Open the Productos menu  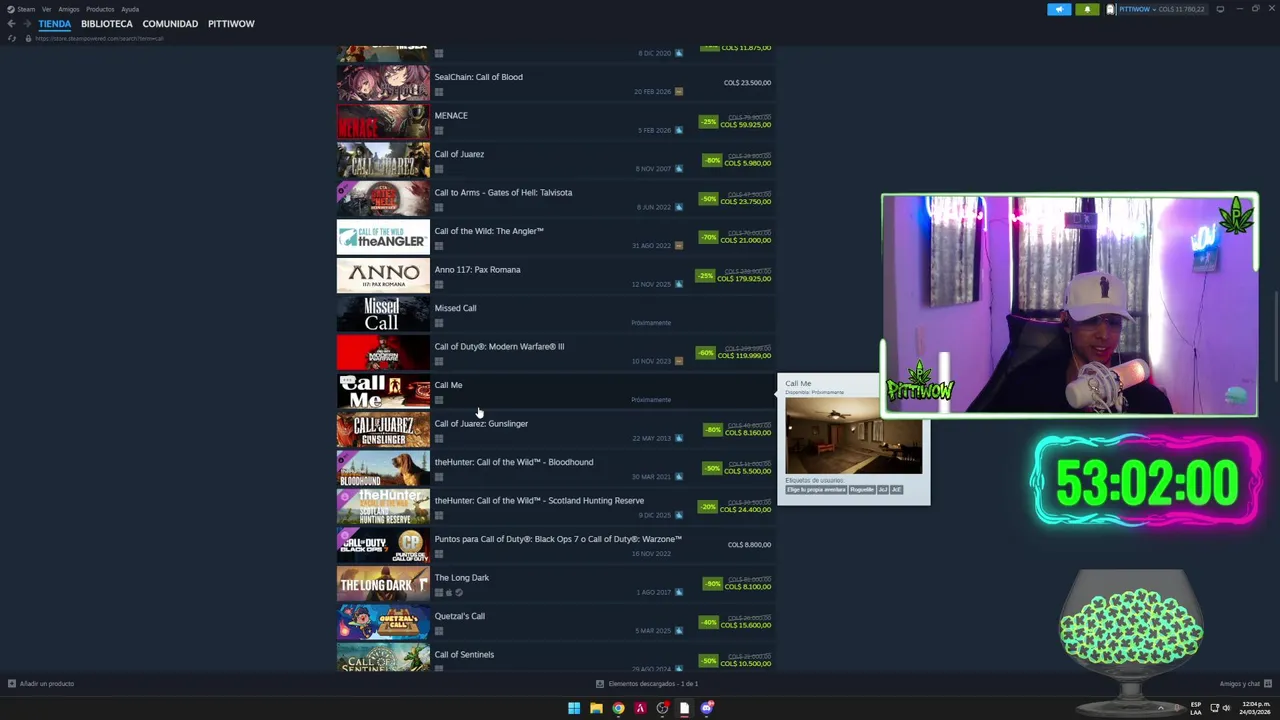(x=100, y=9)
